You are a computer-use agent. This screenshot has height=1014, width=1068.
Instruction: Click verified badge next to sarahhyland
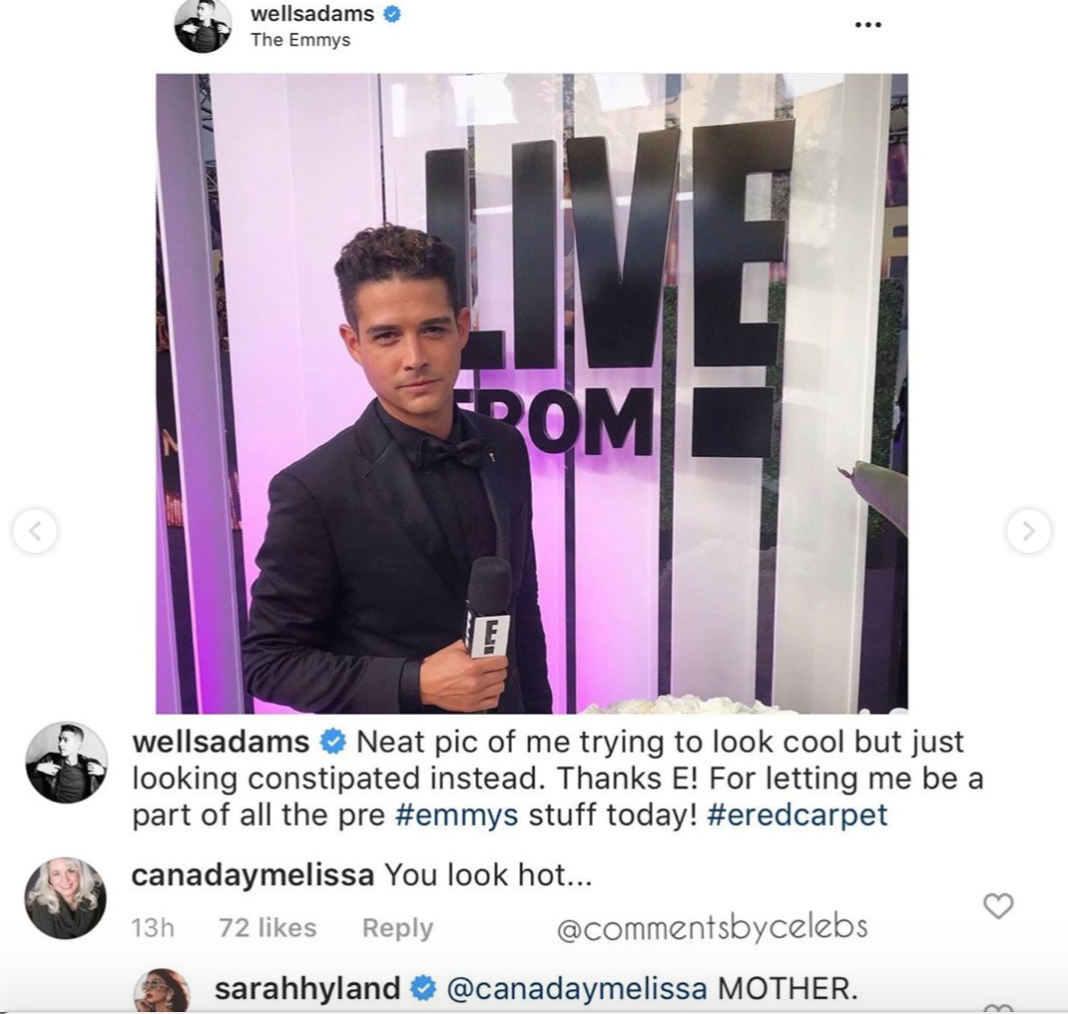click(x=422, y=988)
